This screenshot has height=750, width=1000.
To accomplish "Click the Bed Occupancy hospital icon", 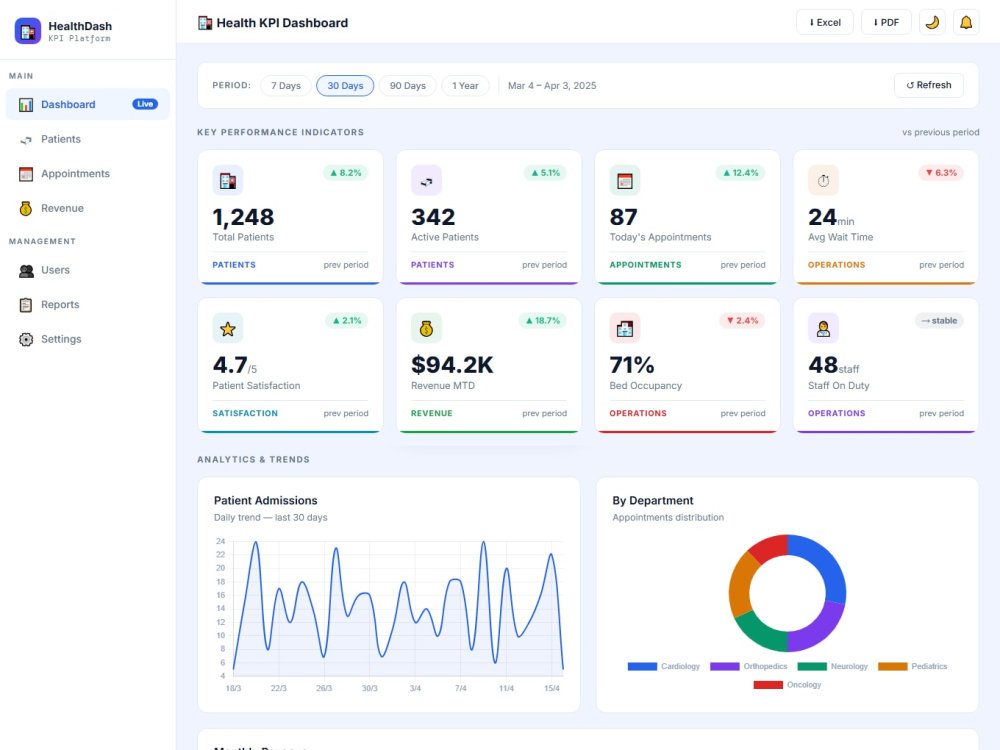I will tap(624, 328).
